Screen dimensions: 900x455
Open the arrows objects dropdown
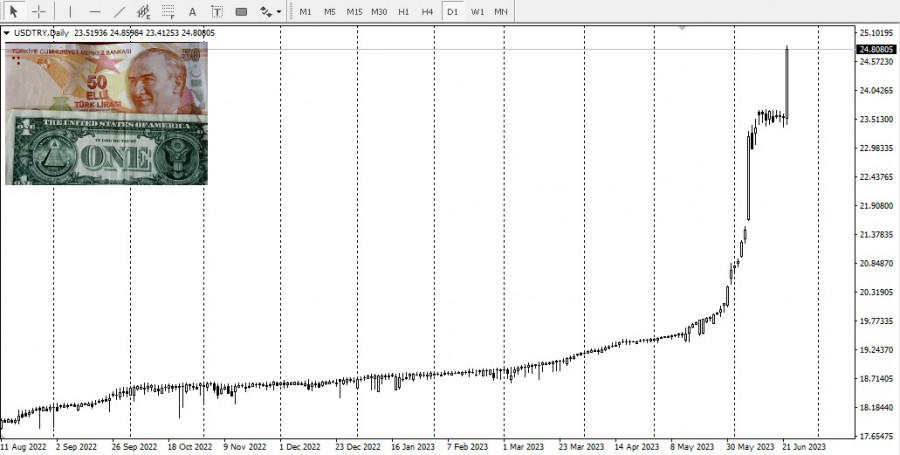point(270,11)
